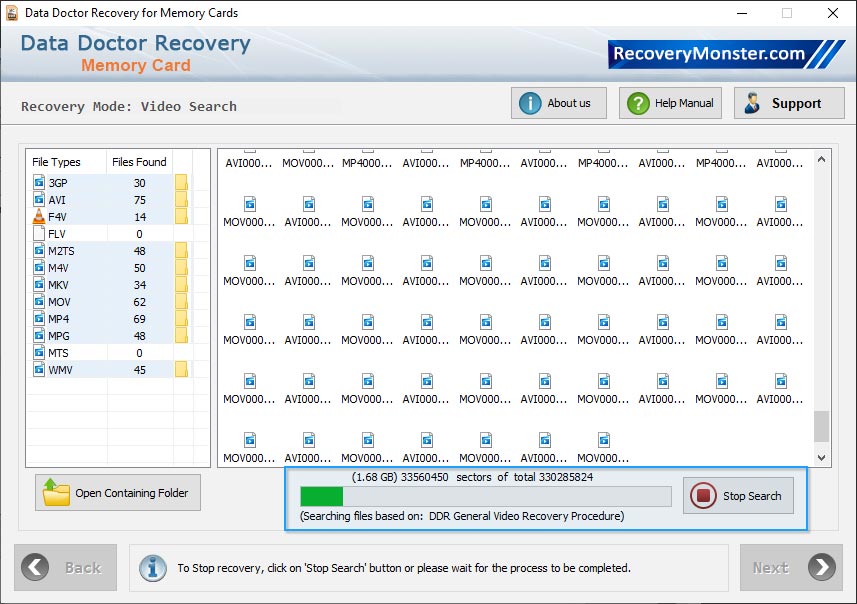Click the M2TS file type icon

[37, 250]
